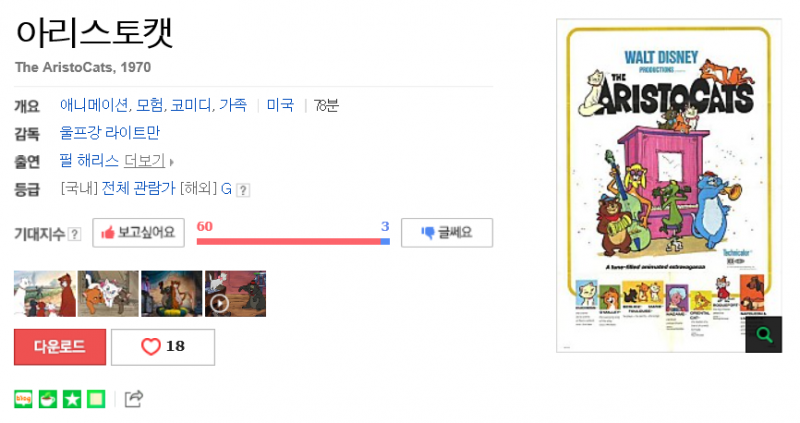800x423 pixels.
Task: Play the video thumbnail with play icon
Action: pos(235,293)
